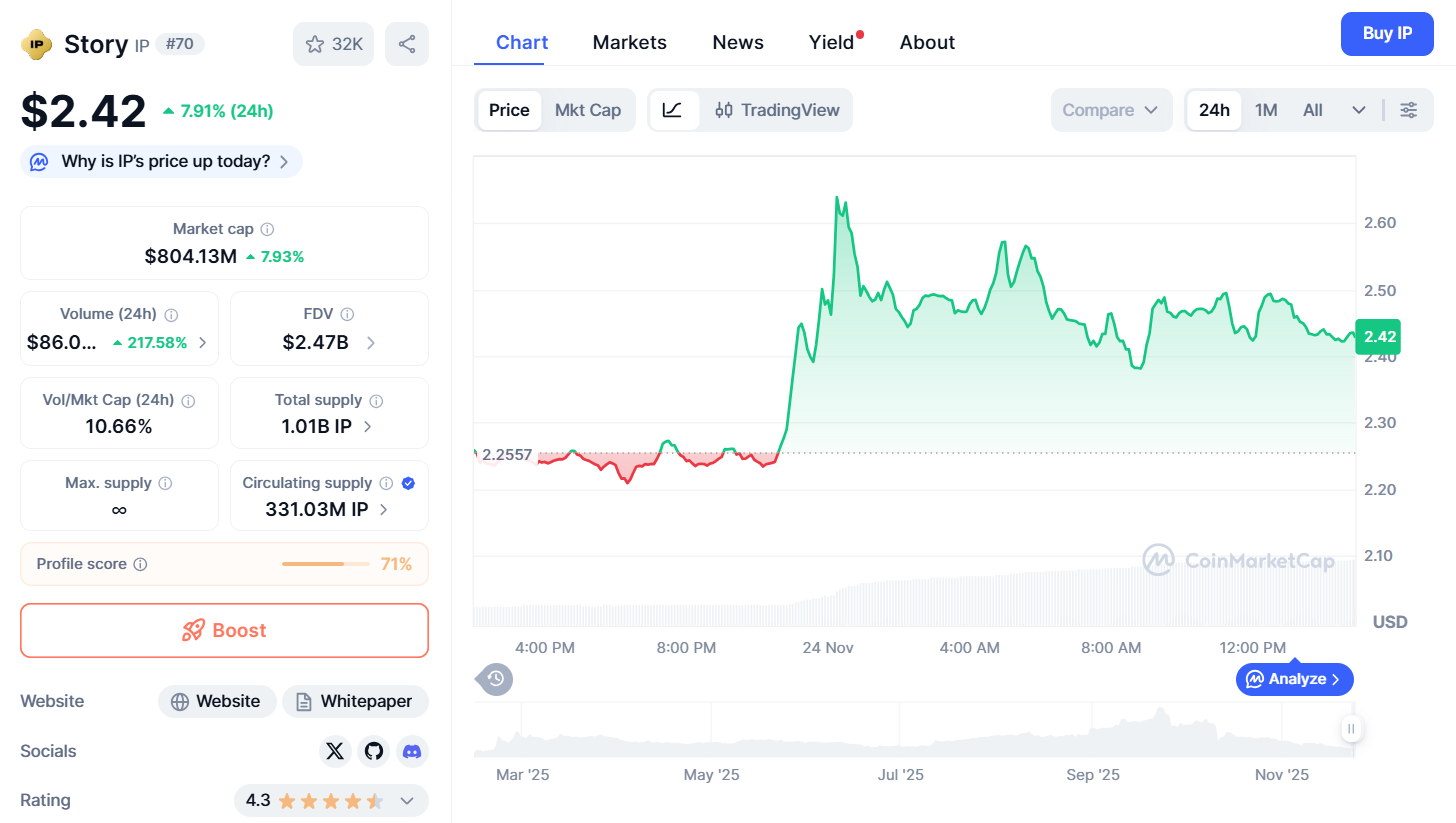Open the Yield tab
The image size is (1456, 823).
click(x=831, y=42)
